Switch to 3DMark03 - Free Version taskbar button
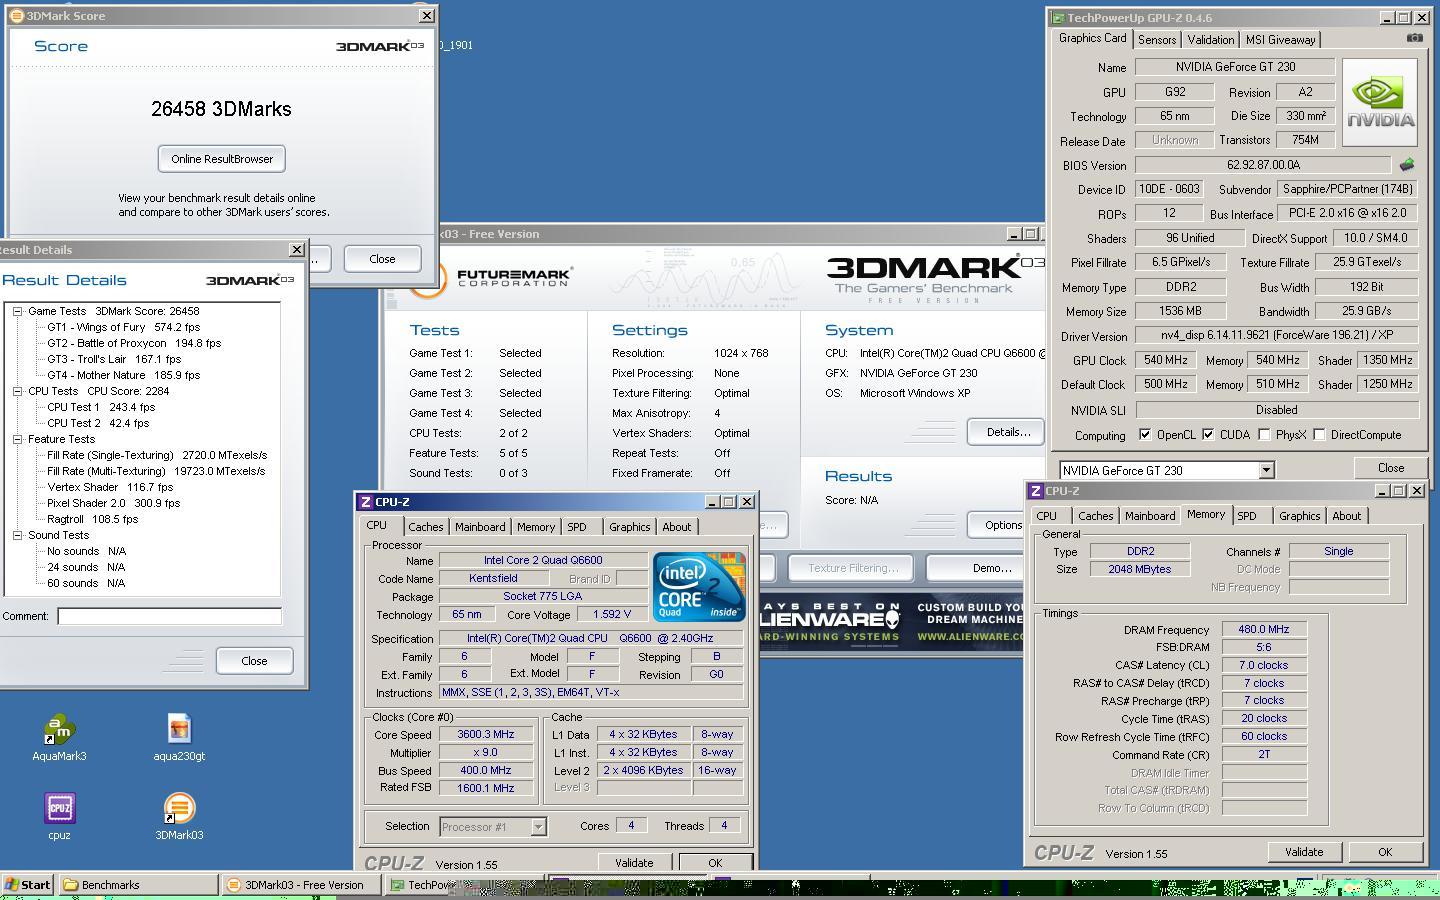The image size is (1440, 900). 301,884
